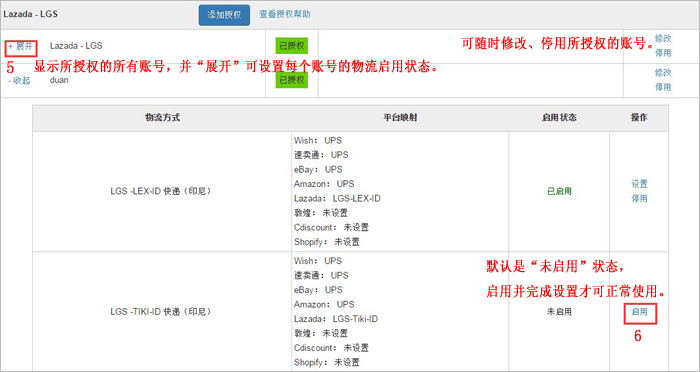Click the LGS -LEX-ID 快递（印尼） cell
Screen dimensions: 700x372
[x=161, y=191]
